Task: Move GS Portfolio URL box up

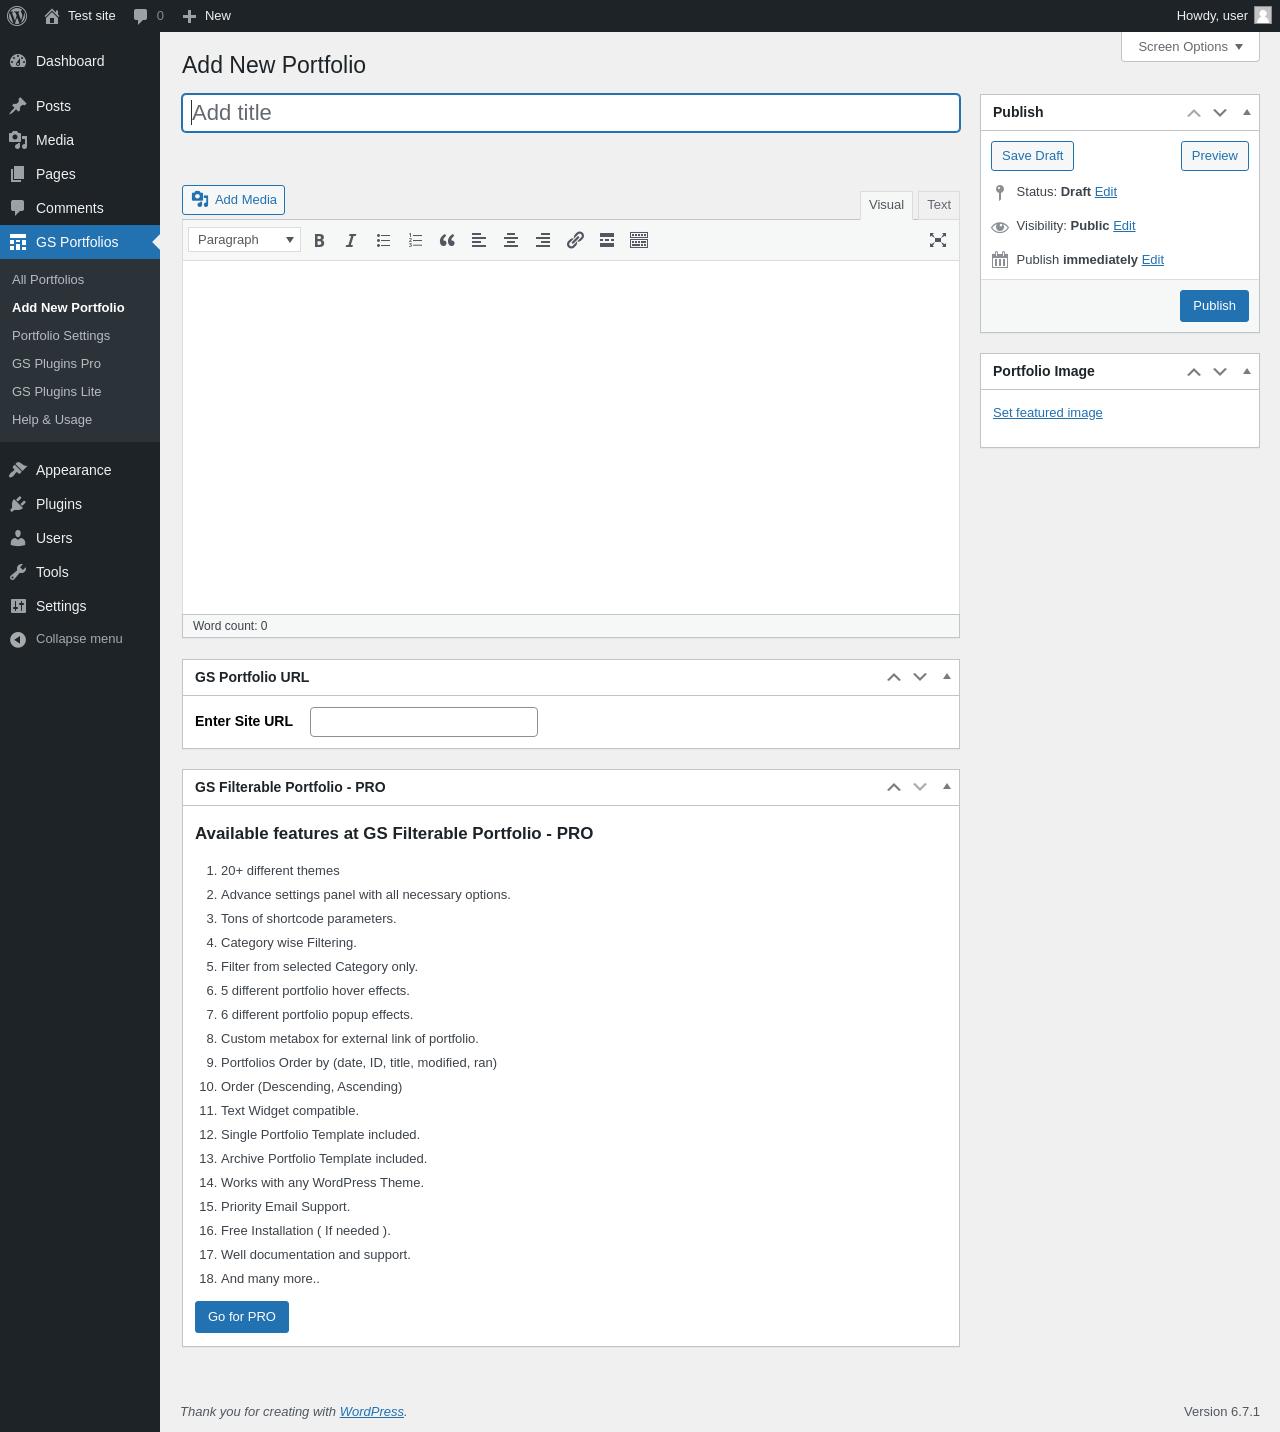Action: click(894, 678)
